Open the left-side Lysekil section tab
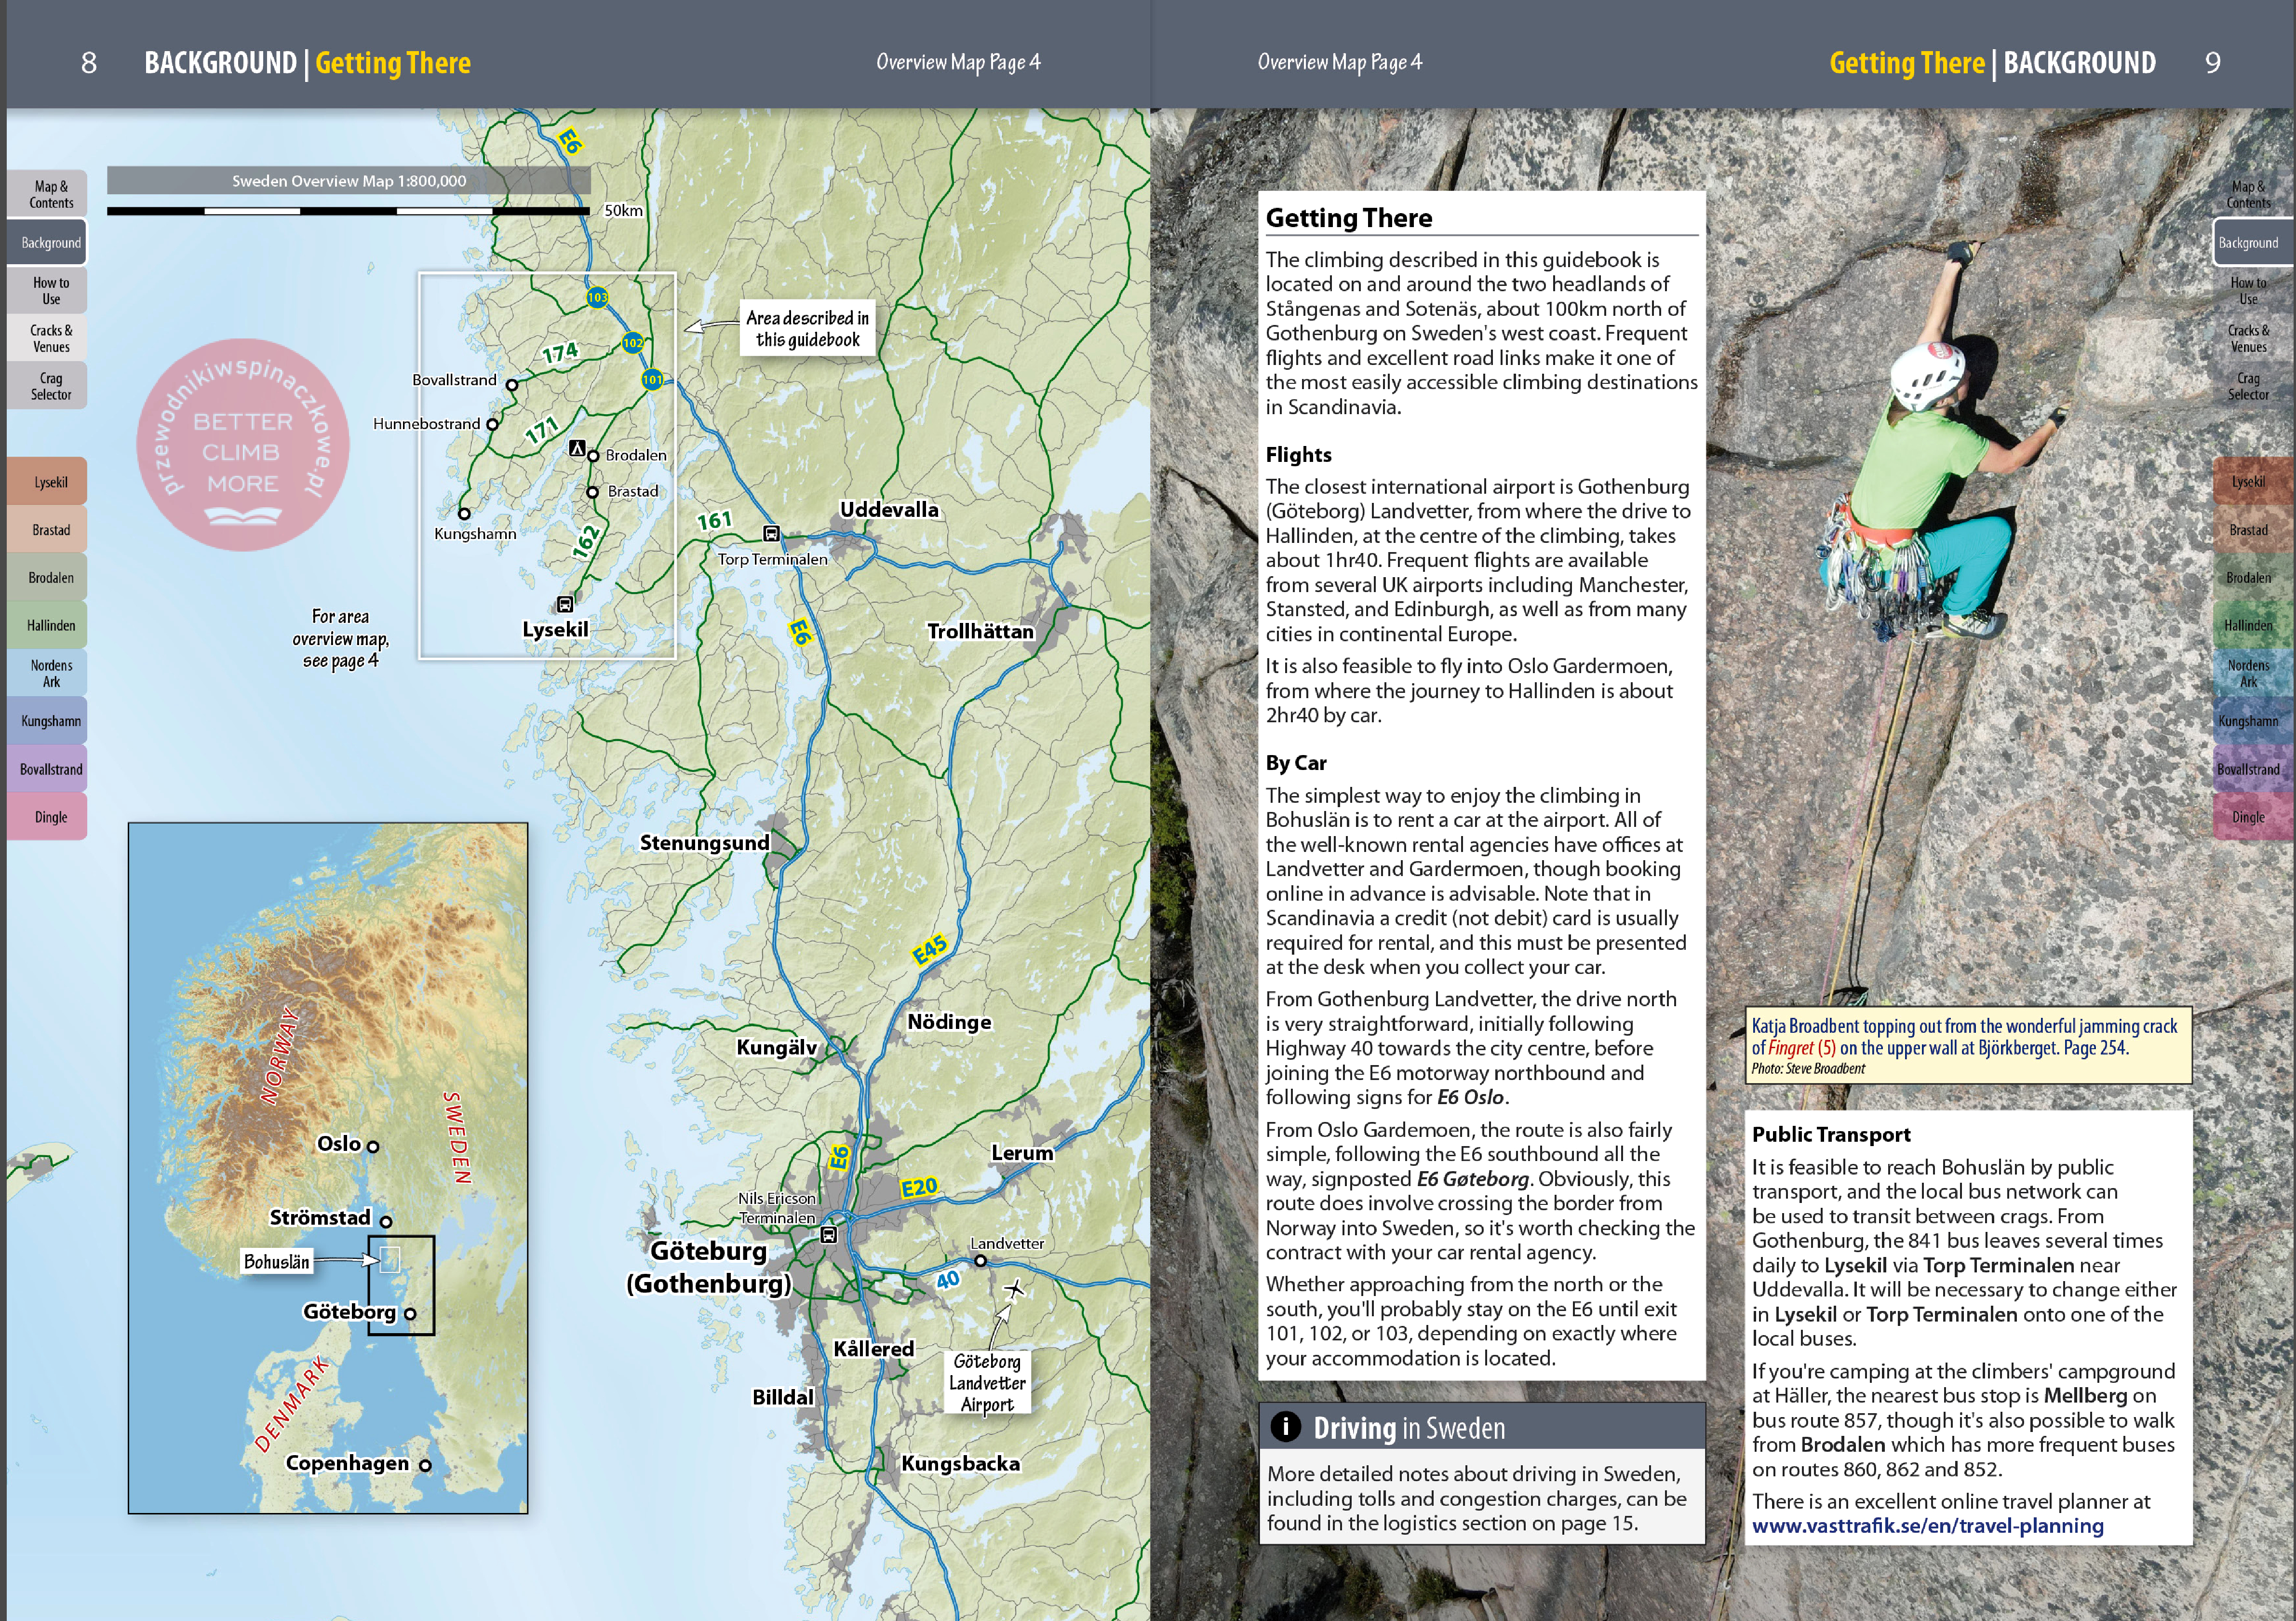Screen dimensions: 2296x1621 click(50, 482)
